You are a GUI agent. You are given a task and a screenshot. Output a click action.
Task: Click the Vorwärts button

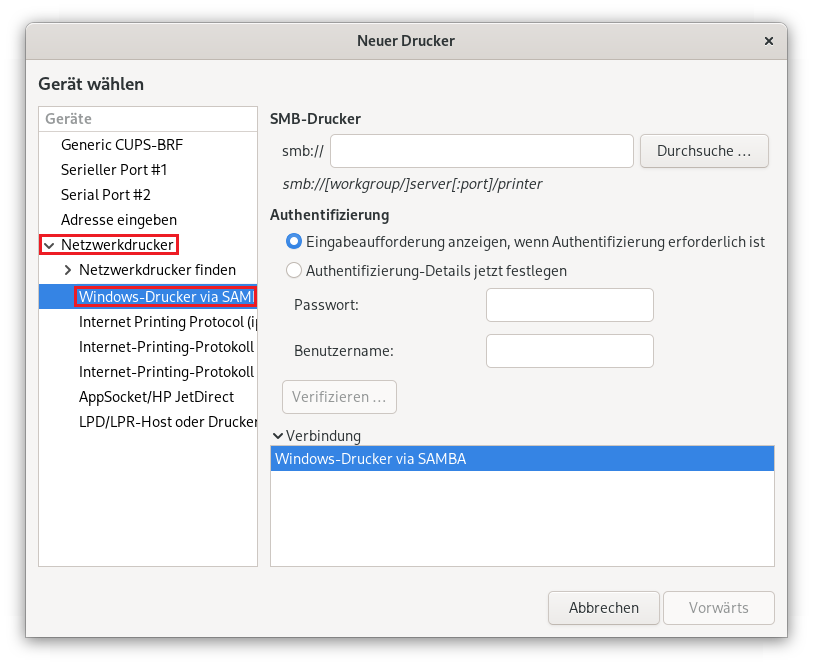click(x=719, y=608)
